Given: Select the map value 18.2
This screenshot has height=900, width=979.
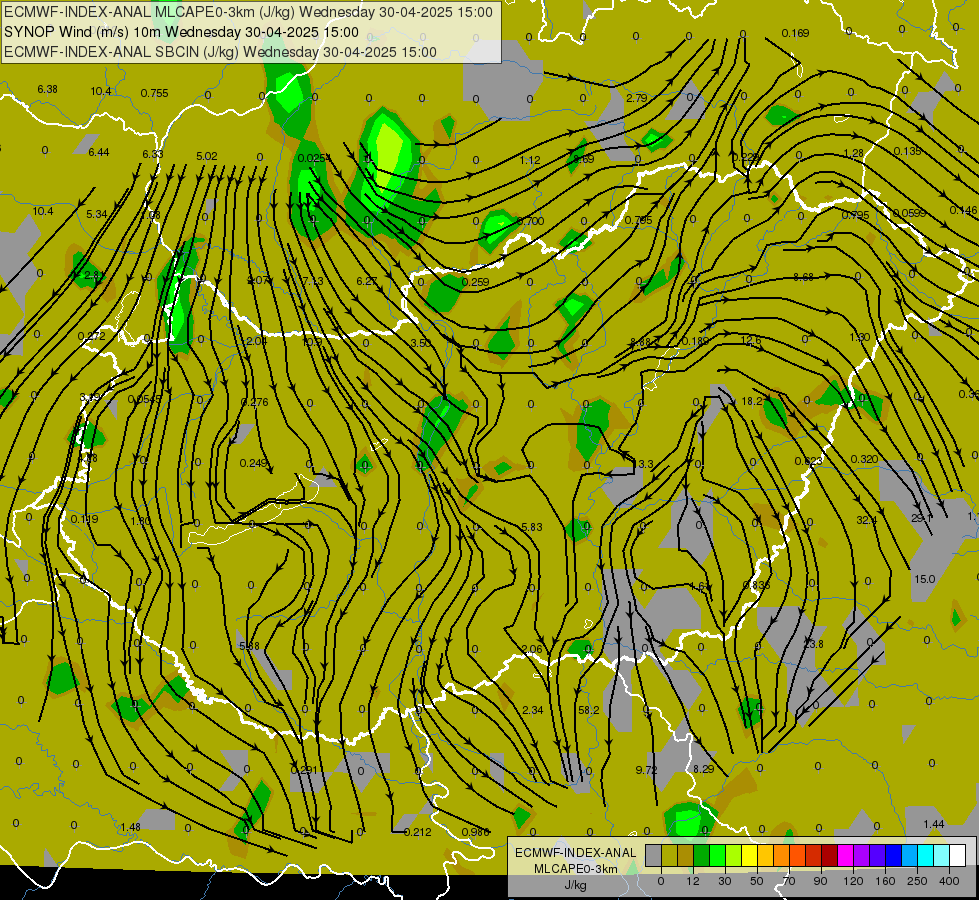Looking at the screenshot, I should (752, 401).
